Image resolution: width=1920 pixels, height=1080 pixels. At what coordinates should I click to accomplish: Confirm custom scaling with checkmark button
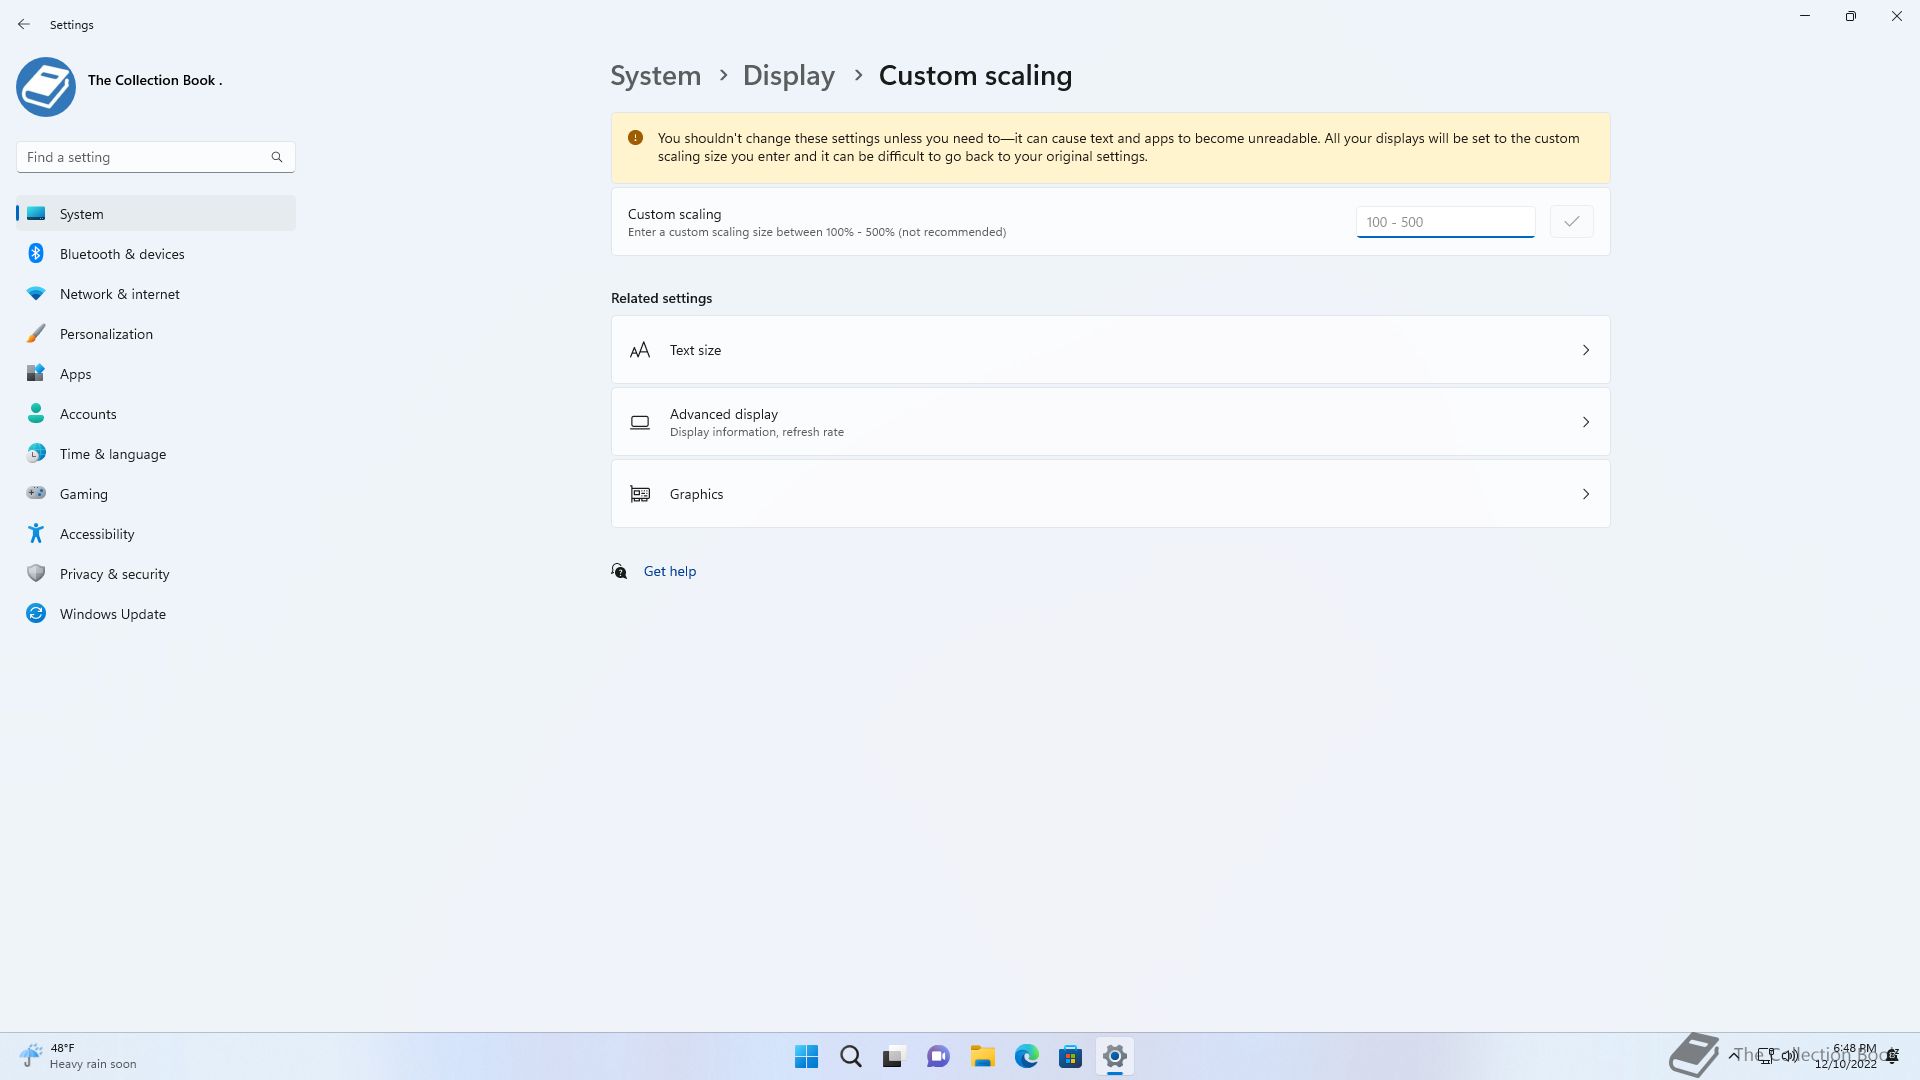[1571, 222]
